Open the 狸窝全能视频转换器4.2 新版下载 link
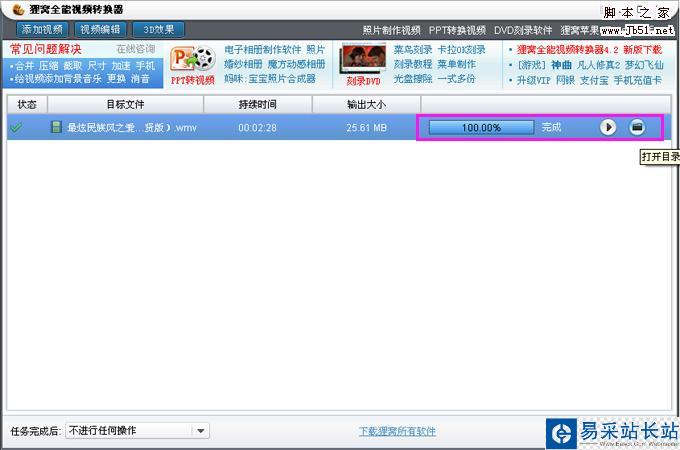Viewport: 680px width, 450px height. click(x=589, y=49)
